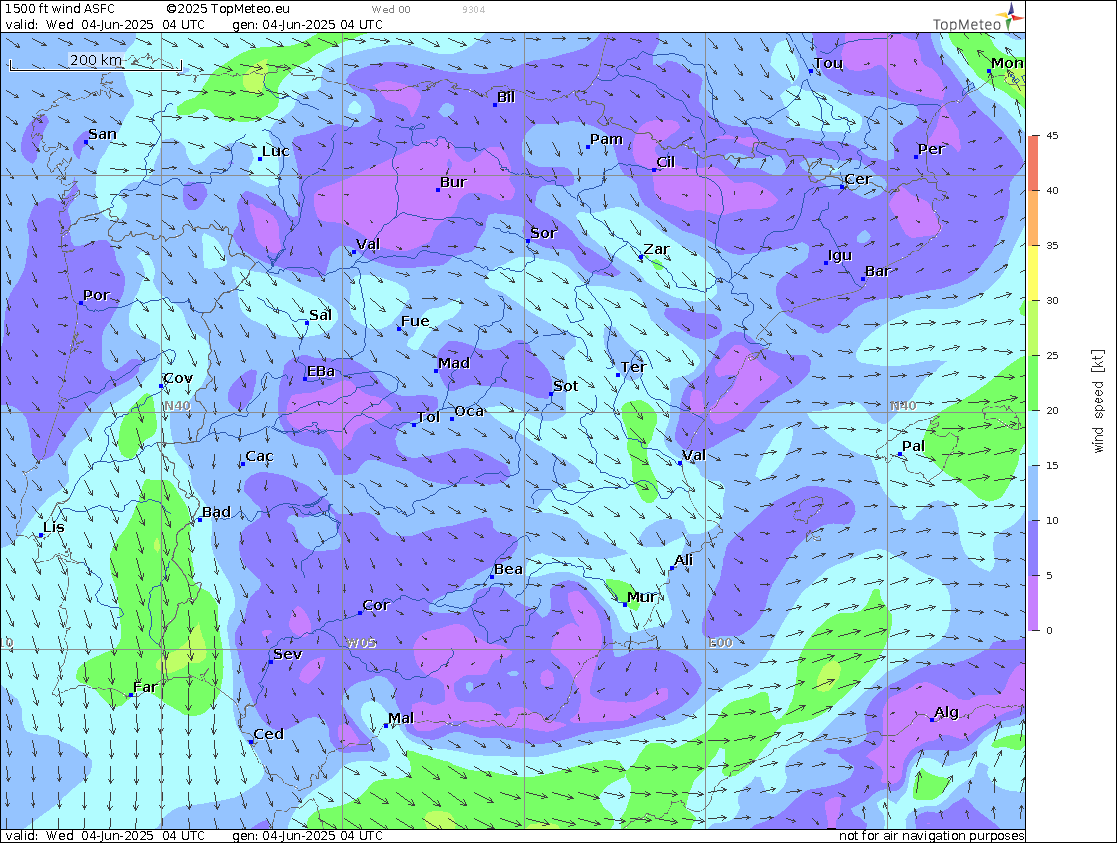Click the 'Bad' city label

point(216,512)
